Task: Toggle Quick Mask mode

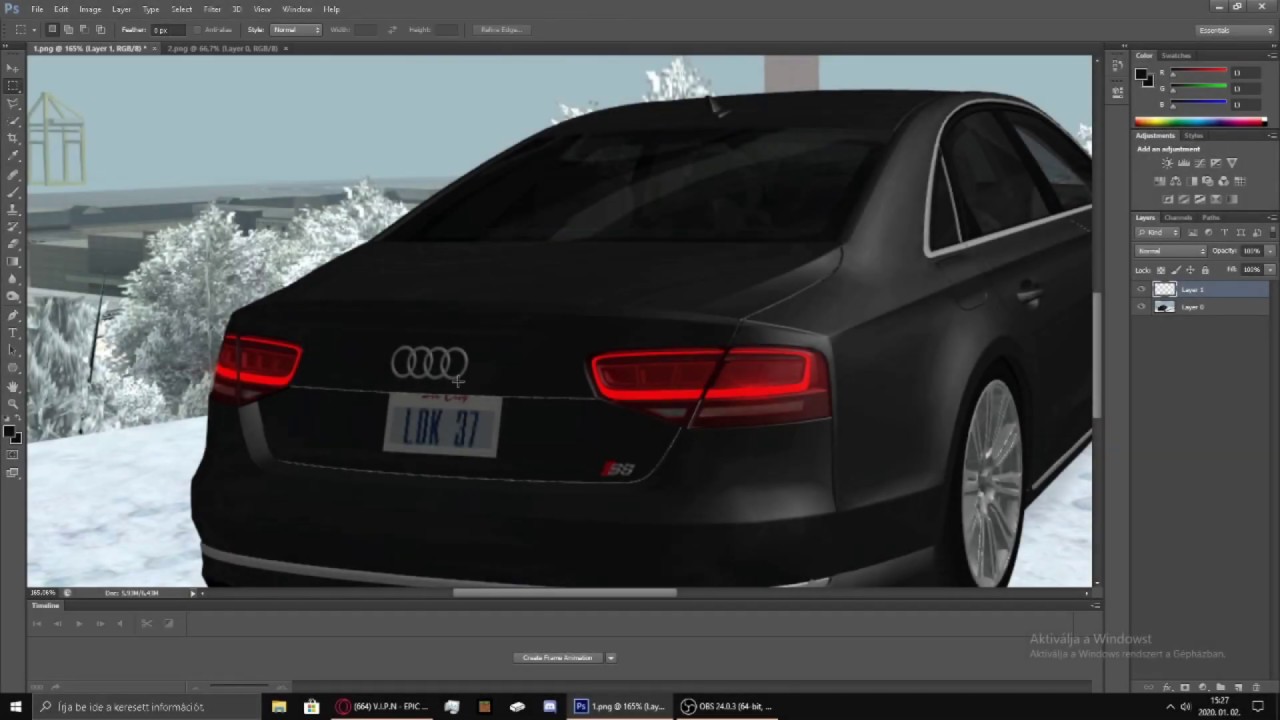Action: (13, 455)
